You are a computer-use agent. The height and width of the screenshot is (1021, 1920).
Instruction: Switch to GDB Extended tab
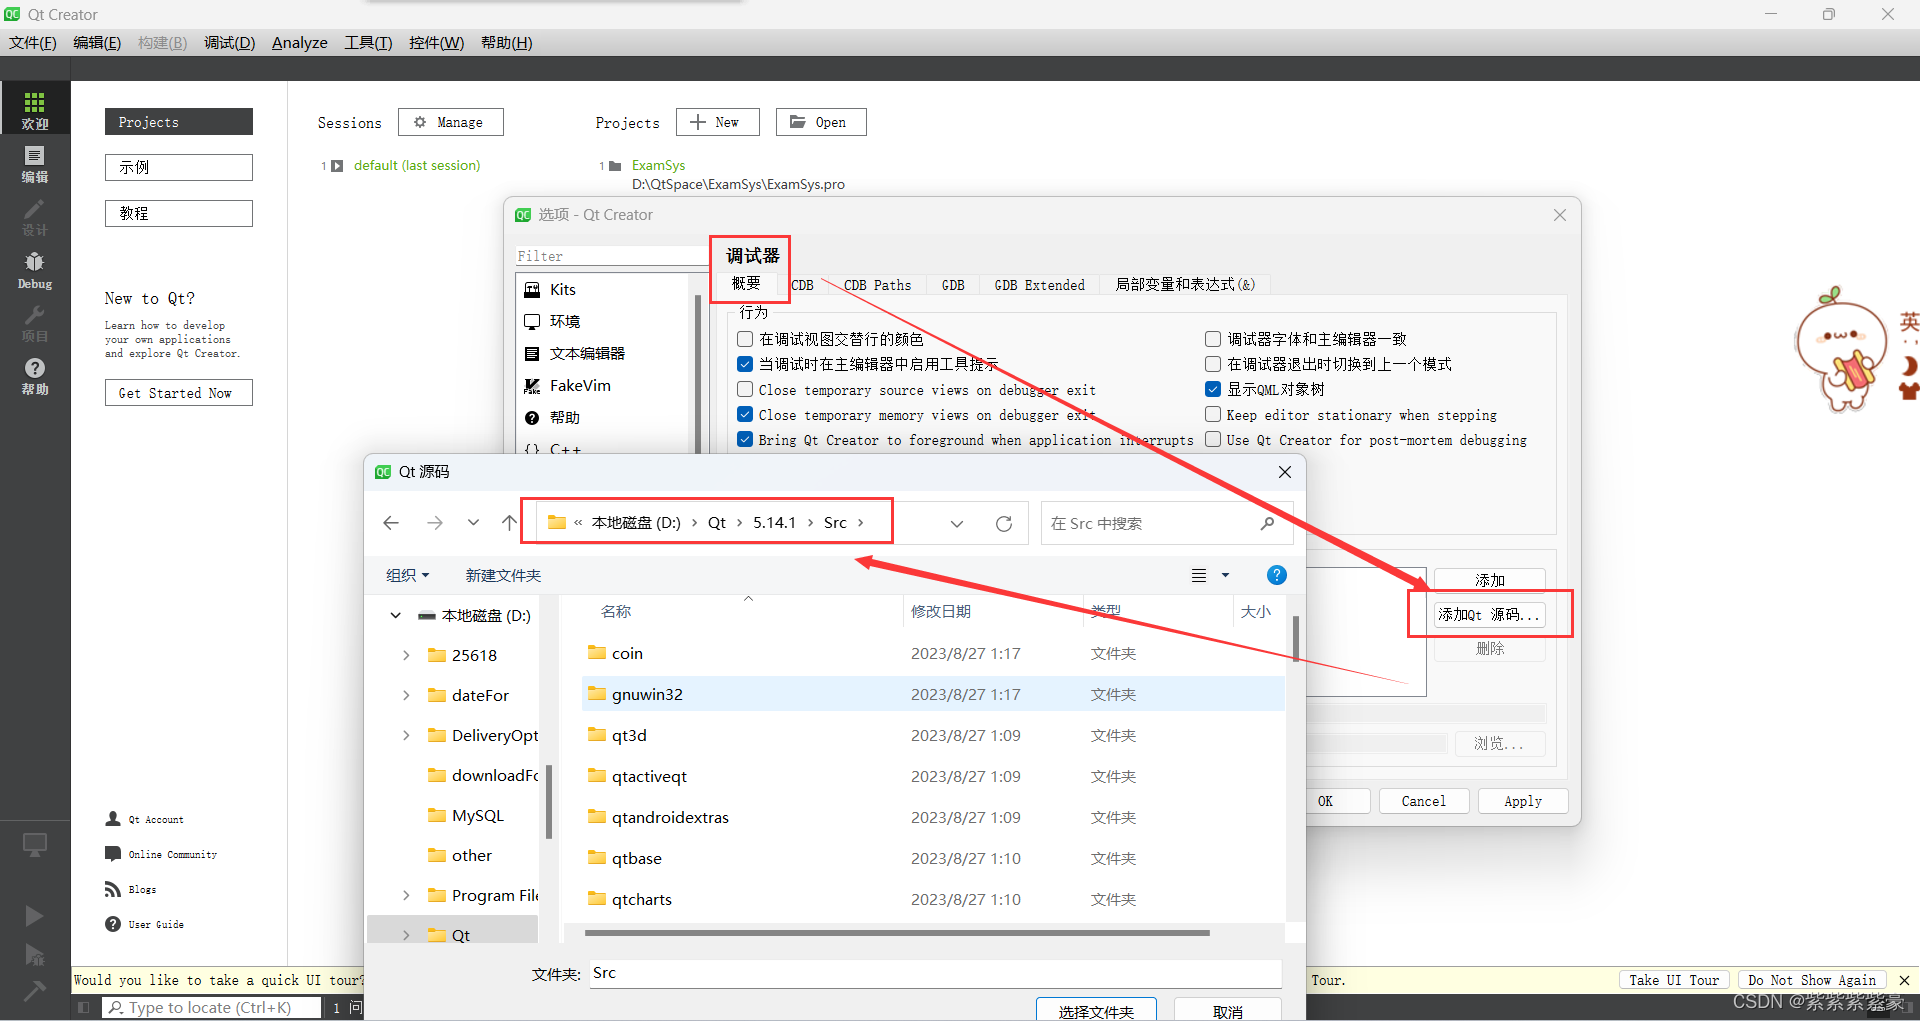click(x=1039, y=285)
